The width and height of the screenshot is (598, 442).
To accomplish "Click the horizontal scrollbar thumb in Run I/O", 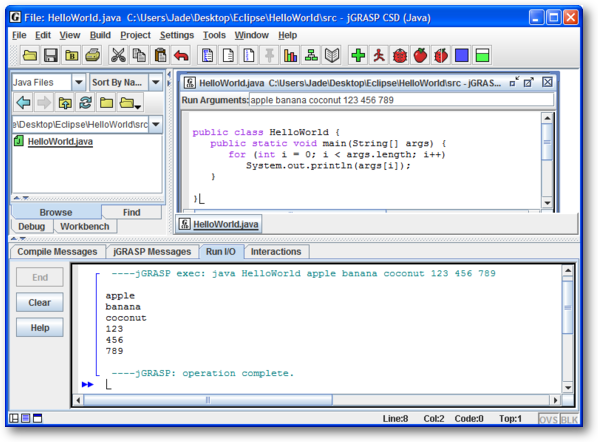I will 208,400.
